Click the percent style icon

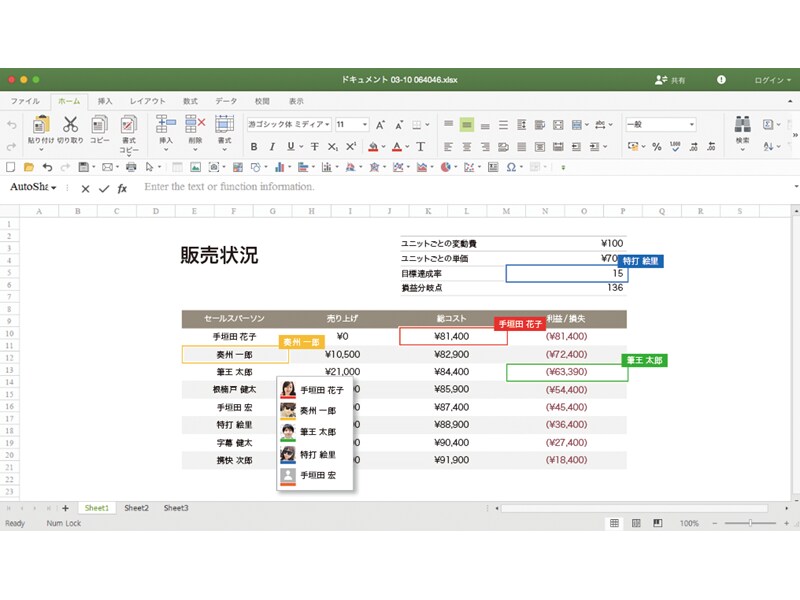[x=657, y=147]
